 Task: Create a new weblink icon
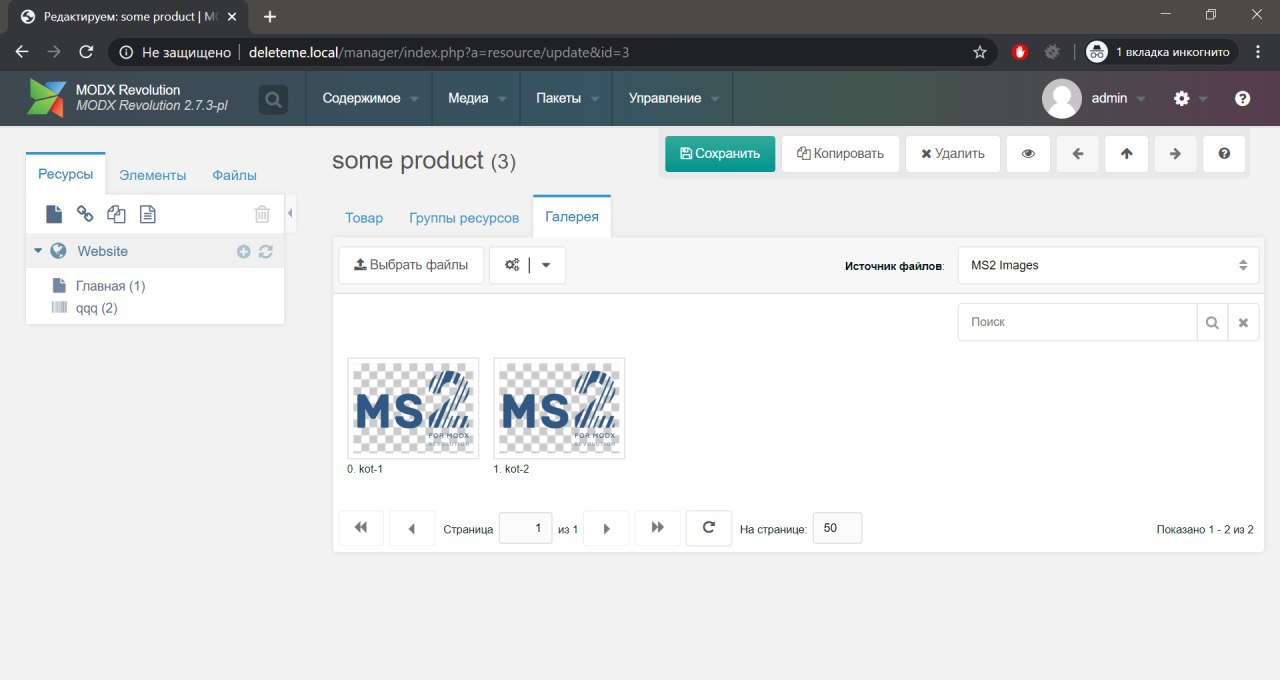(85, 214)
